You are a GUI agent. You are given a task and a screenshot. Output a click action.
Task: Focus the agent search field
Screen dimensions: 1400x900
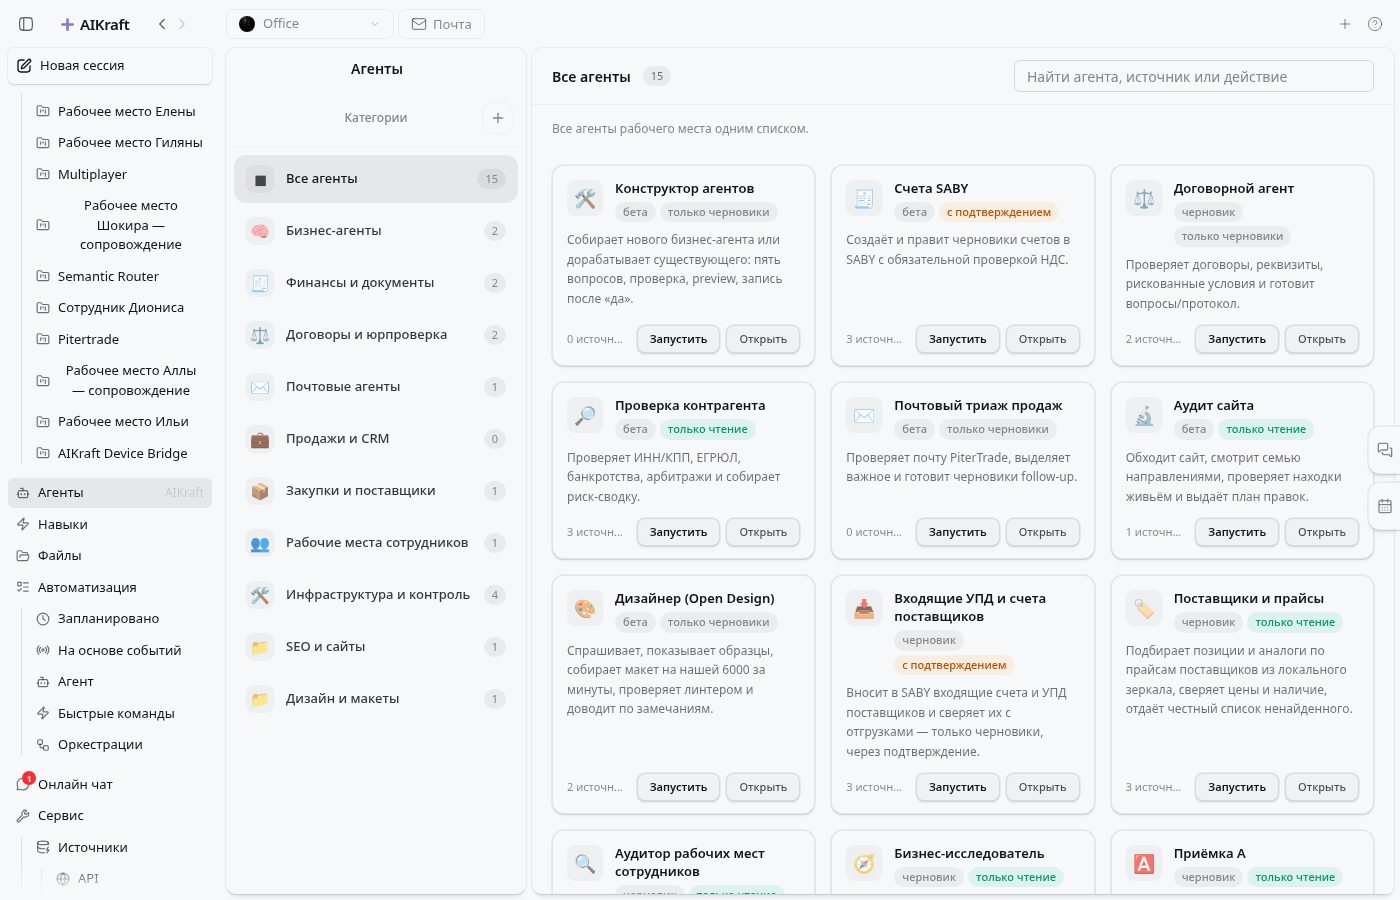[x=1193, y=77]
